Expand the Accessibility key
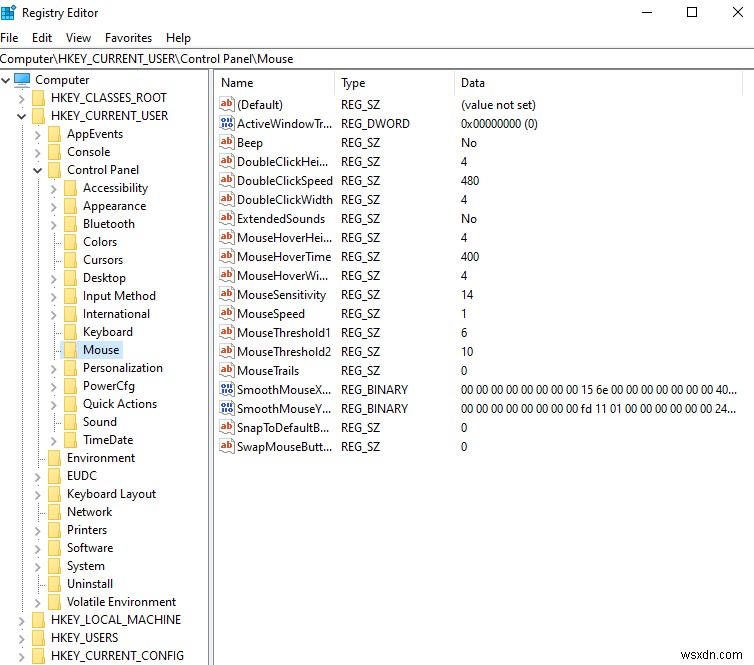Screen dimensions: 754x665 [x=53, y=188]
